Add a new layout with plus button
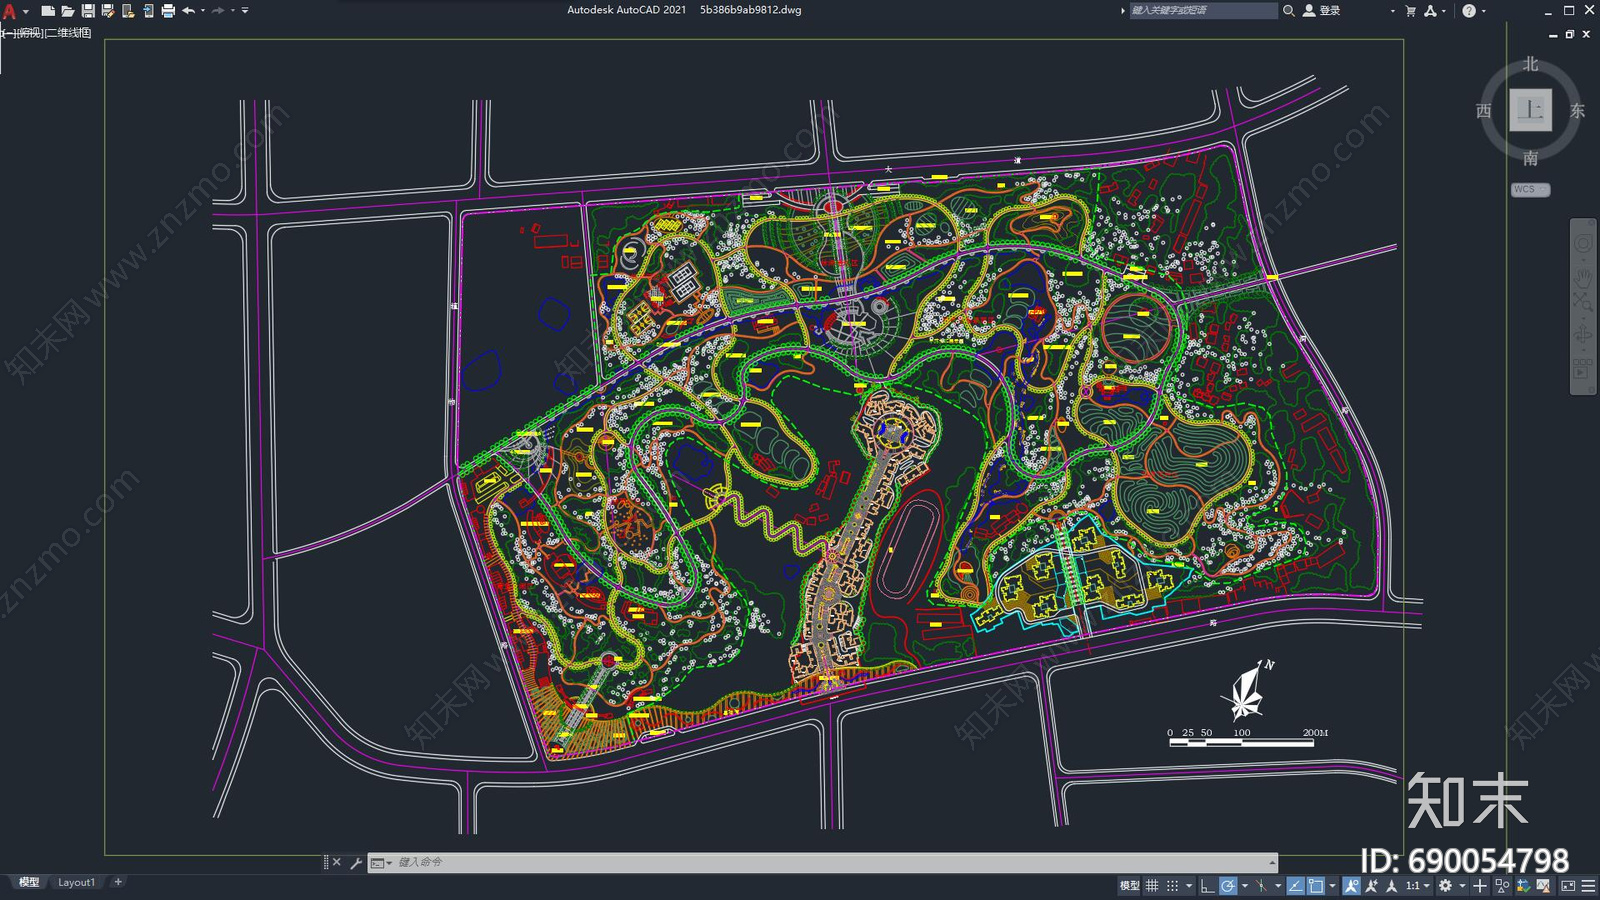Screen dimensions: 1600x900 click(118, 882)
